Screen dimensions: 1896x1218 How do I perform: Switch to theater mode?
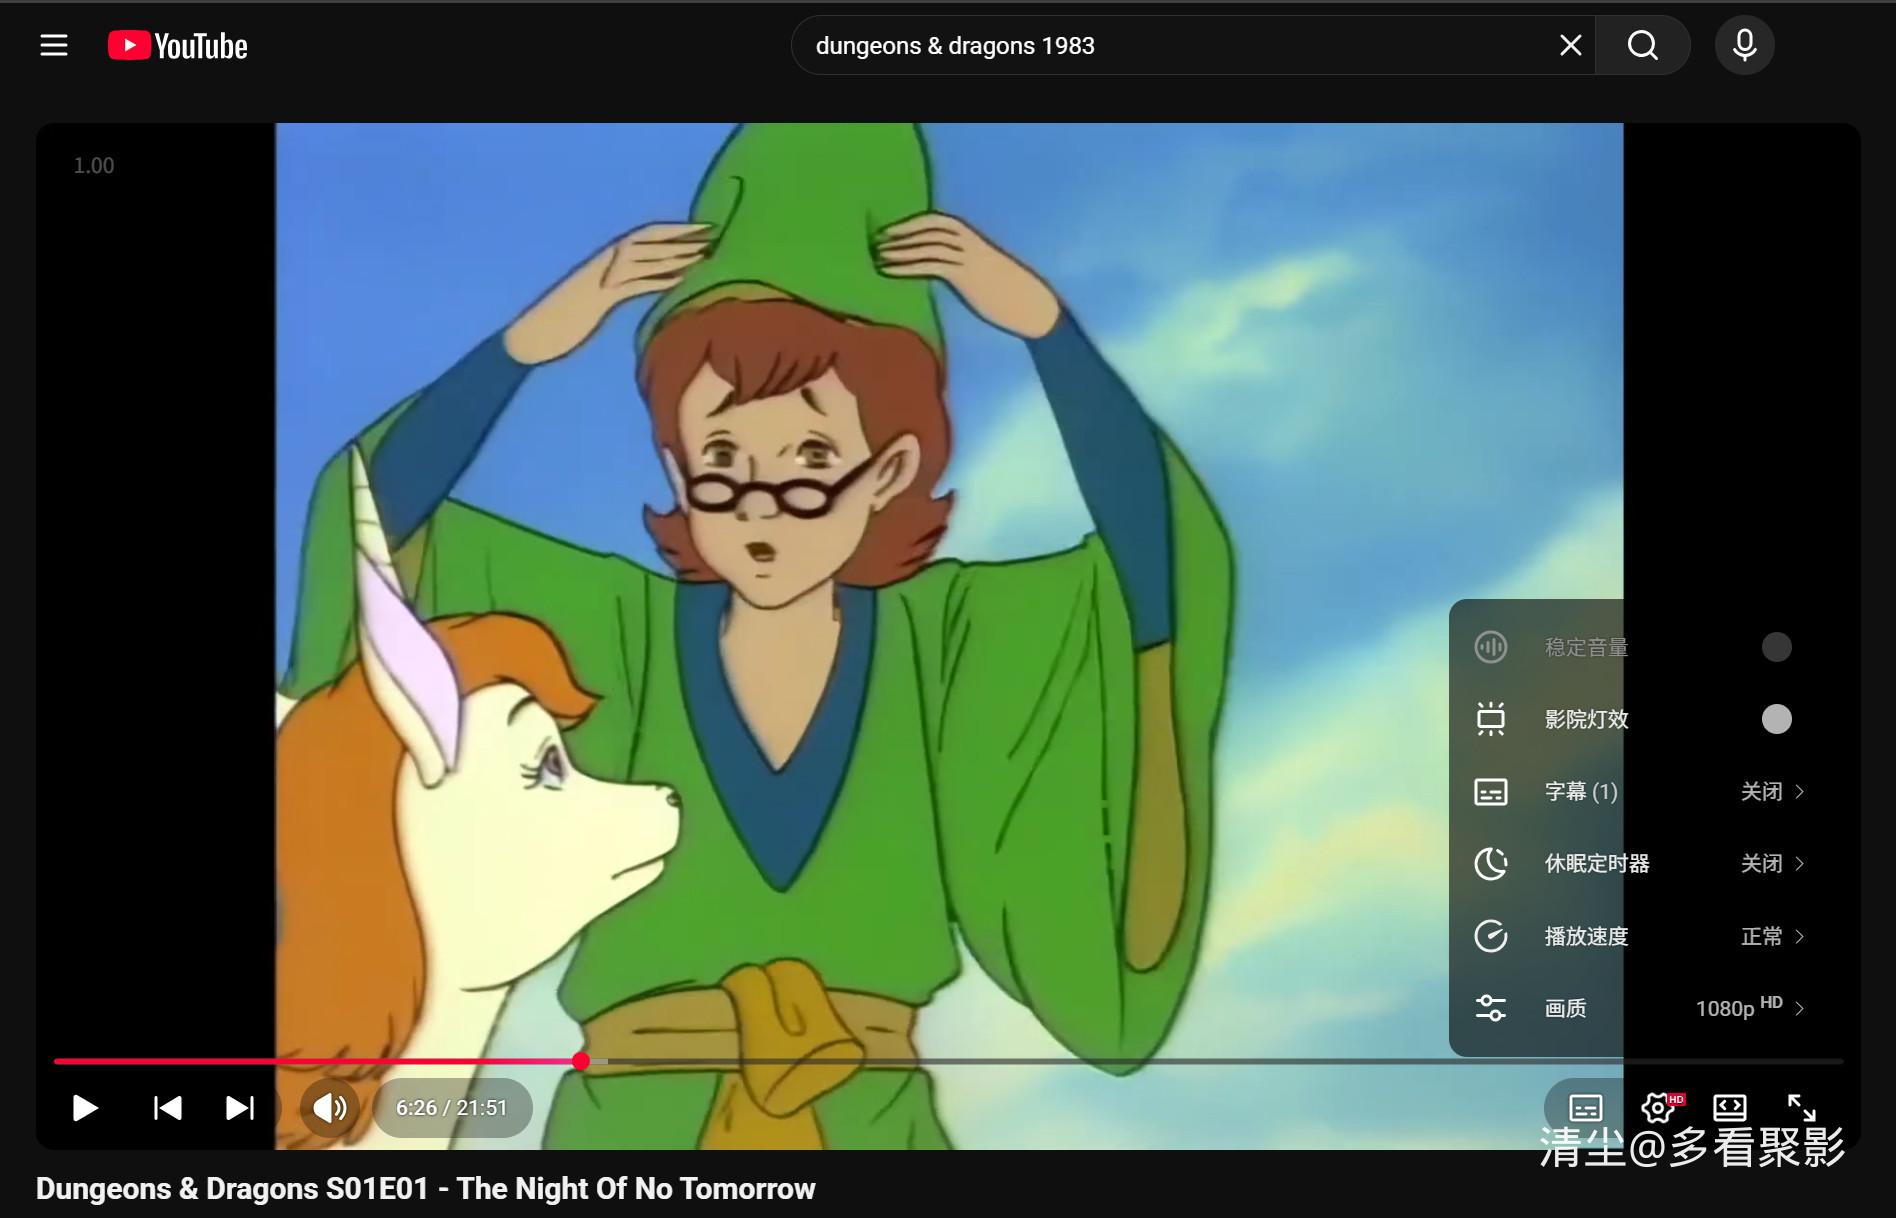(1729, 1108)
